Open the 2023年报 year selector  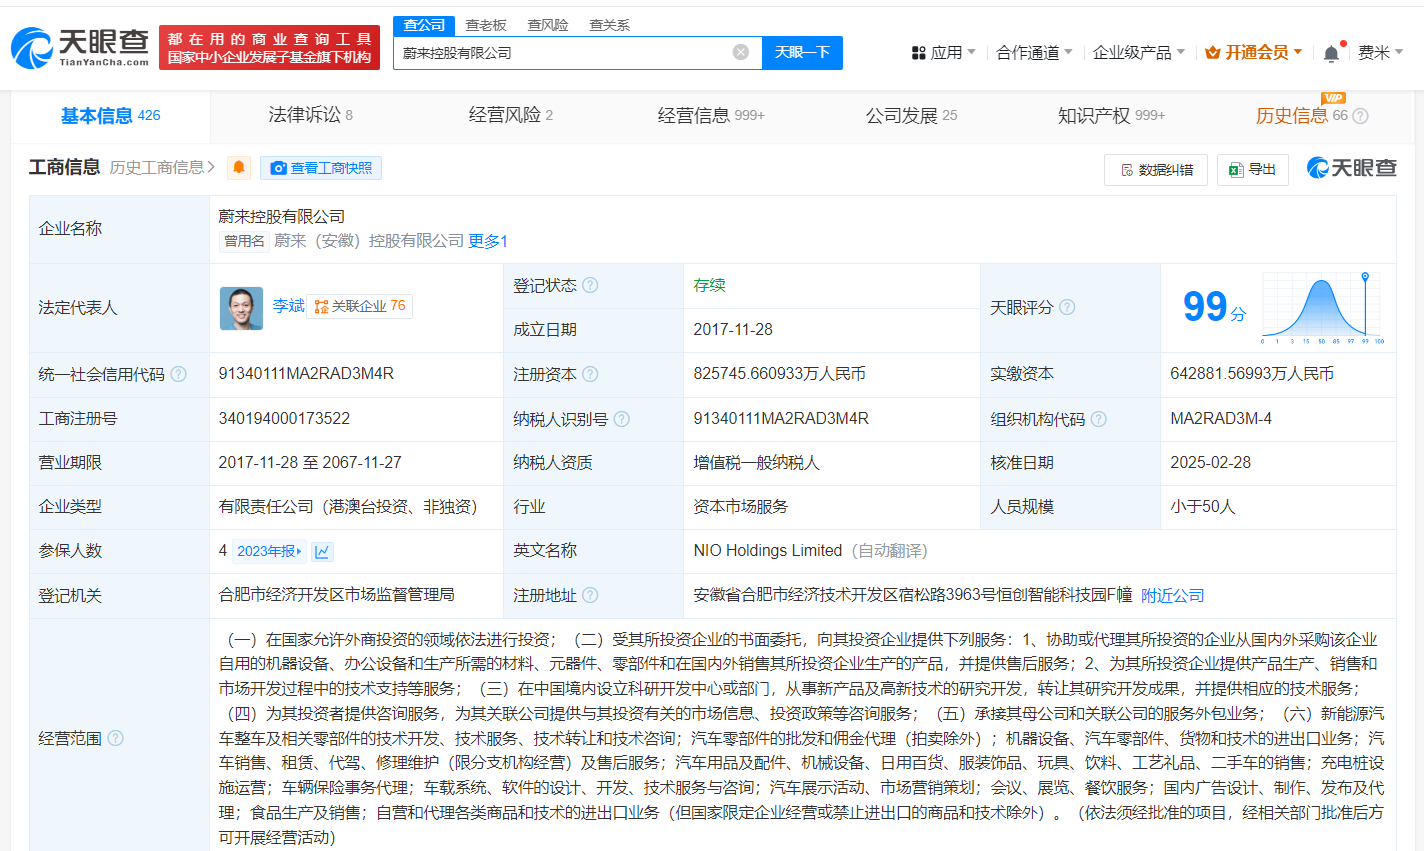269,551
